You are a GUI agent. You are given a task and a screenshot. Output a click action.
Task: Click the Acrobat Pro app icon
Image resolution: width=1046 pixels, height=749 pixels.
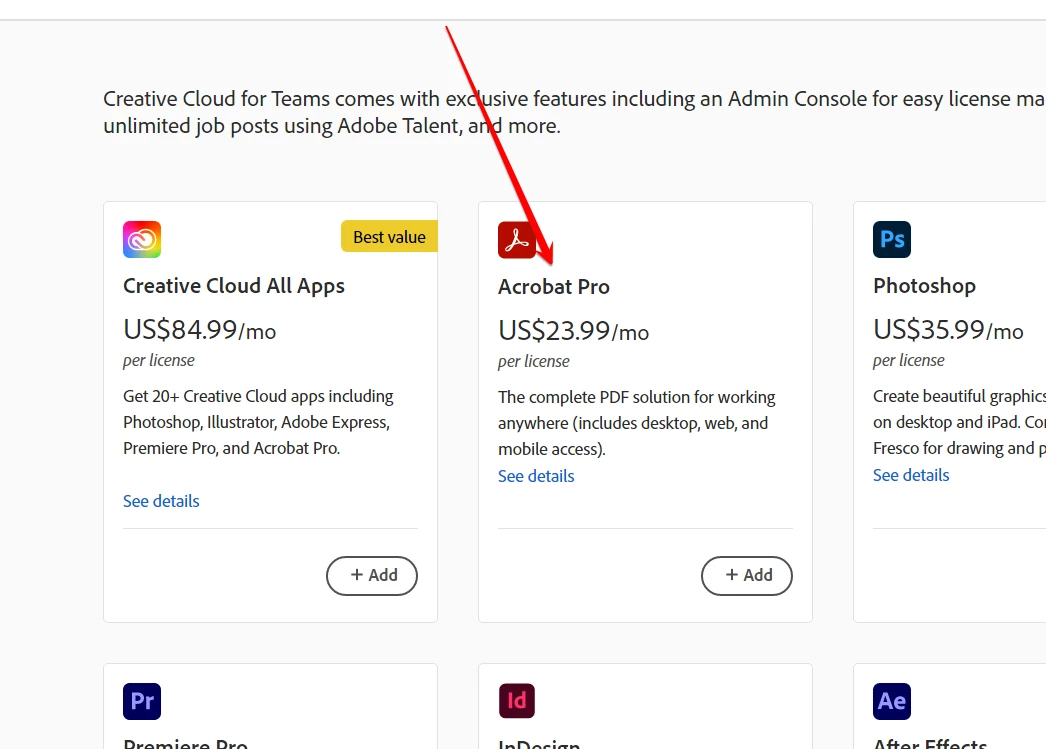click(517, 239)
